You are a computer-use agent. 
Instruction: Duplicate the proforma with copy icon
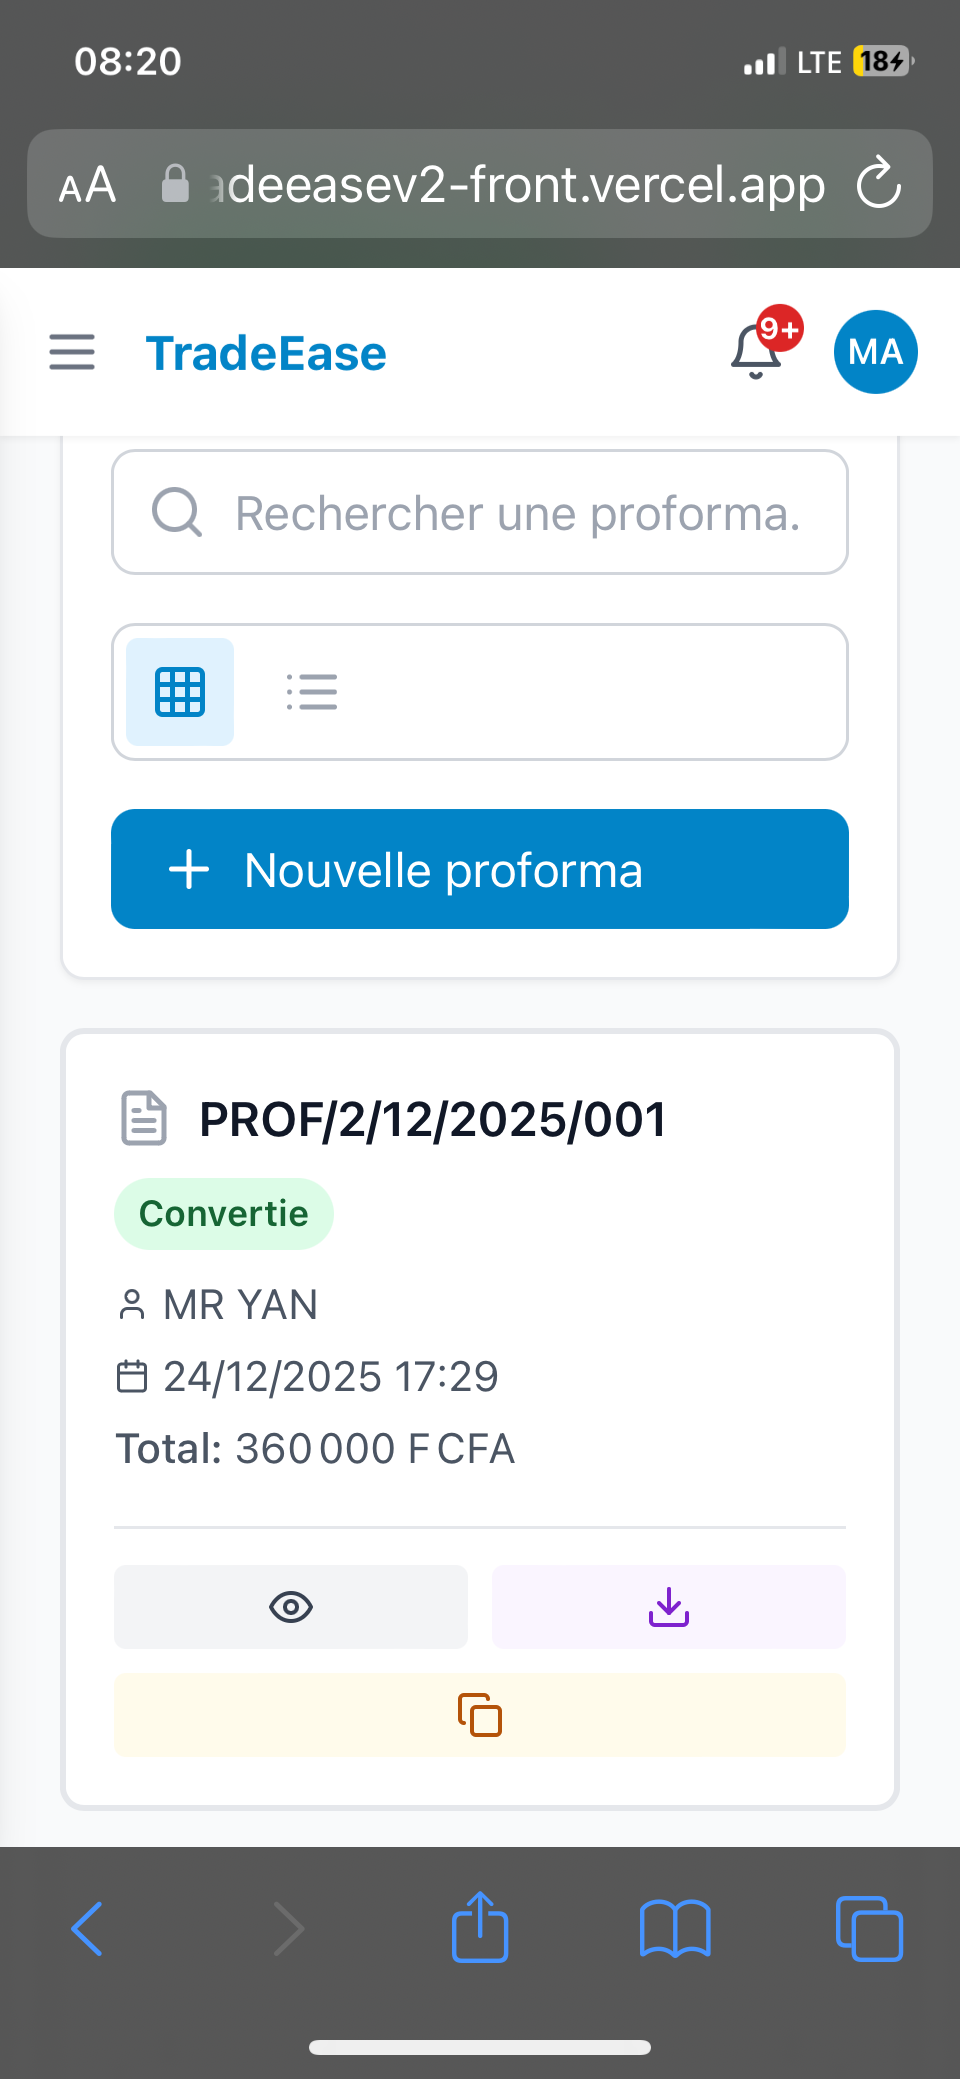(480, 1715)
